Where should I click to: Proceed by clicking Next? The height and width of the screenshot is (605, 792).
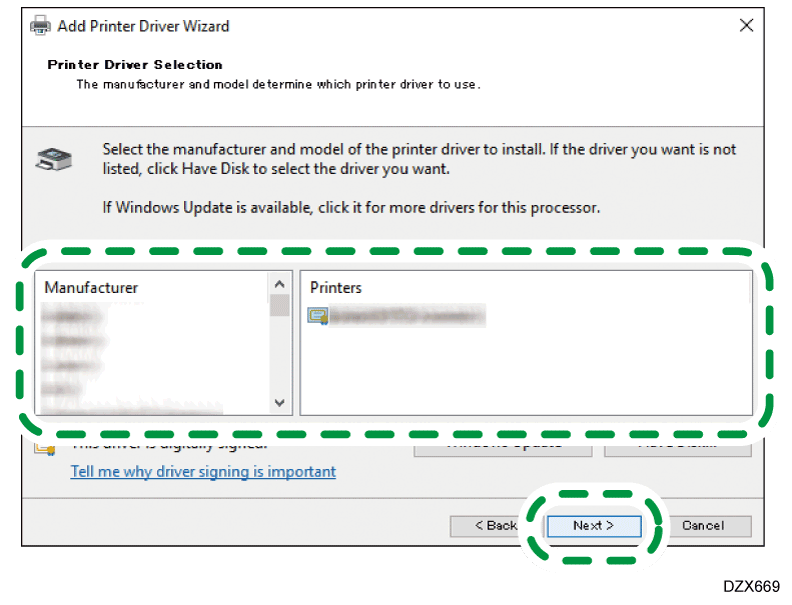point(593,525)
